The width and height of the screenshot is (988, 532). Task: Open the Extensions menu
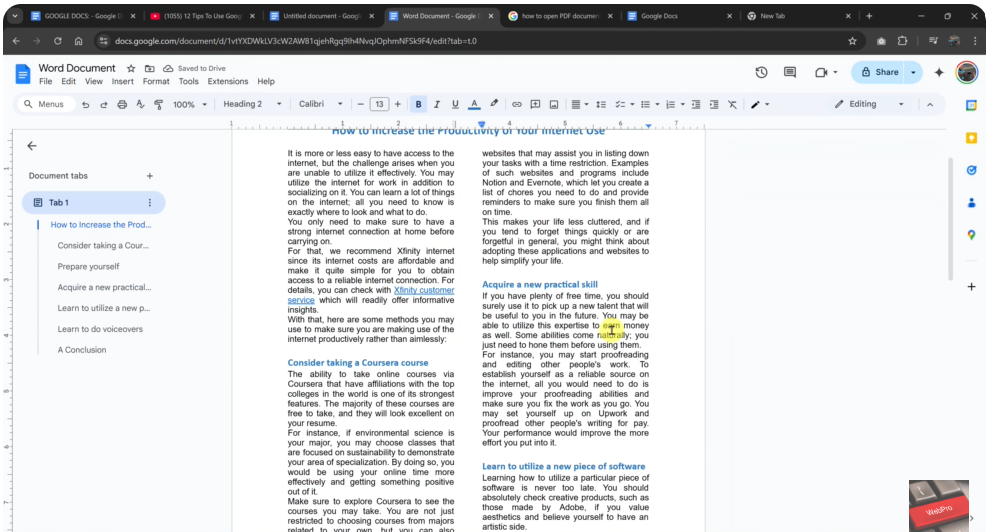click(227, 81)
